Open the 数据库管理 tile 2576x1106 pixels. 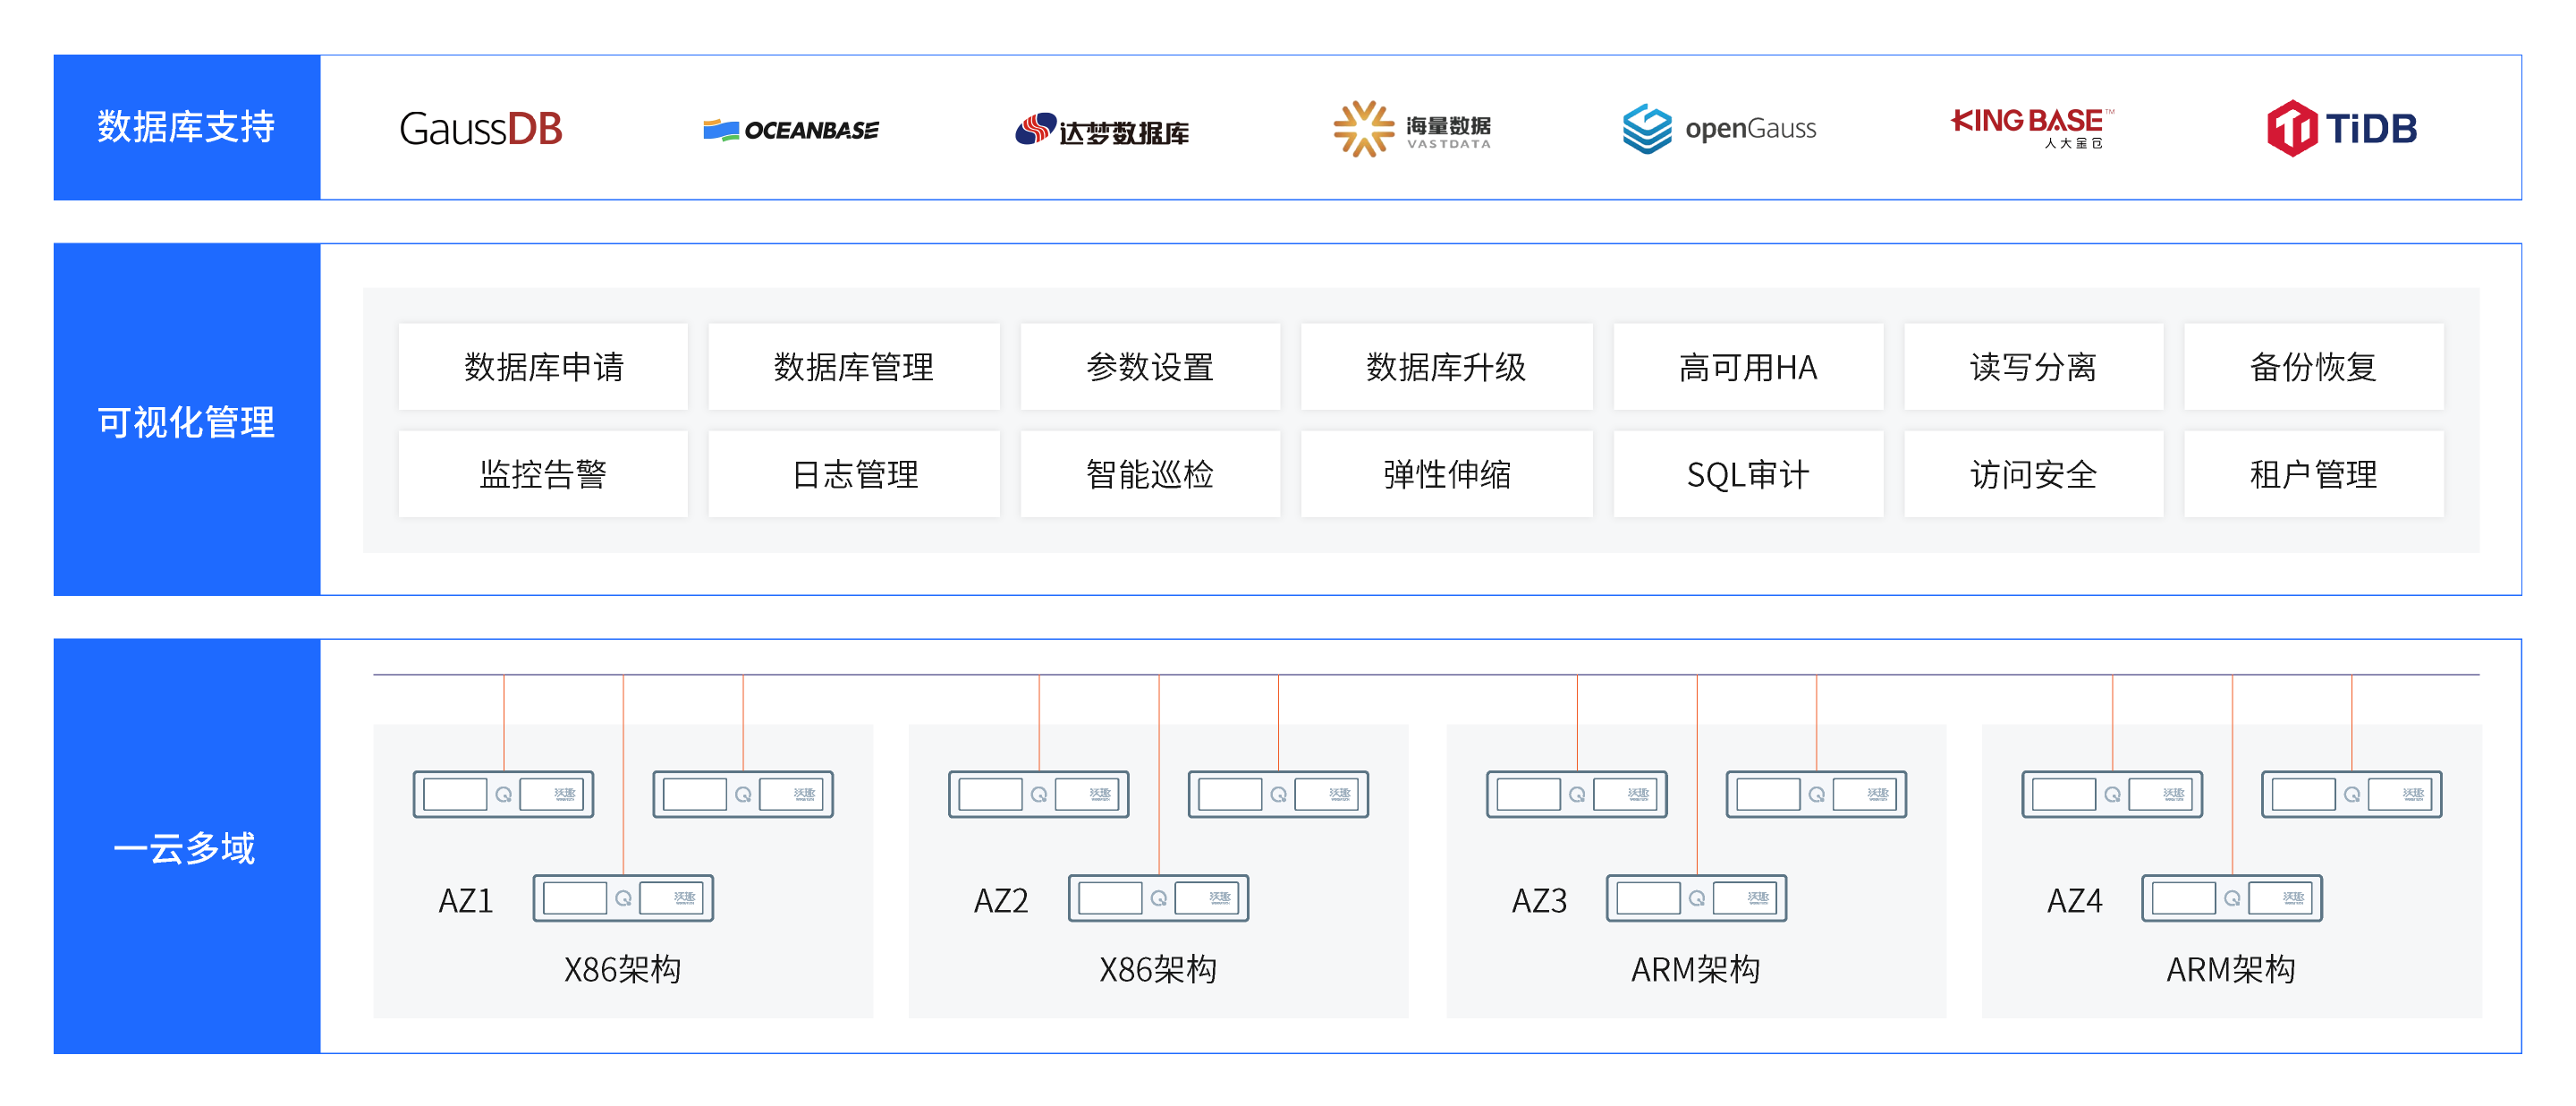click(x=854, y=367)
